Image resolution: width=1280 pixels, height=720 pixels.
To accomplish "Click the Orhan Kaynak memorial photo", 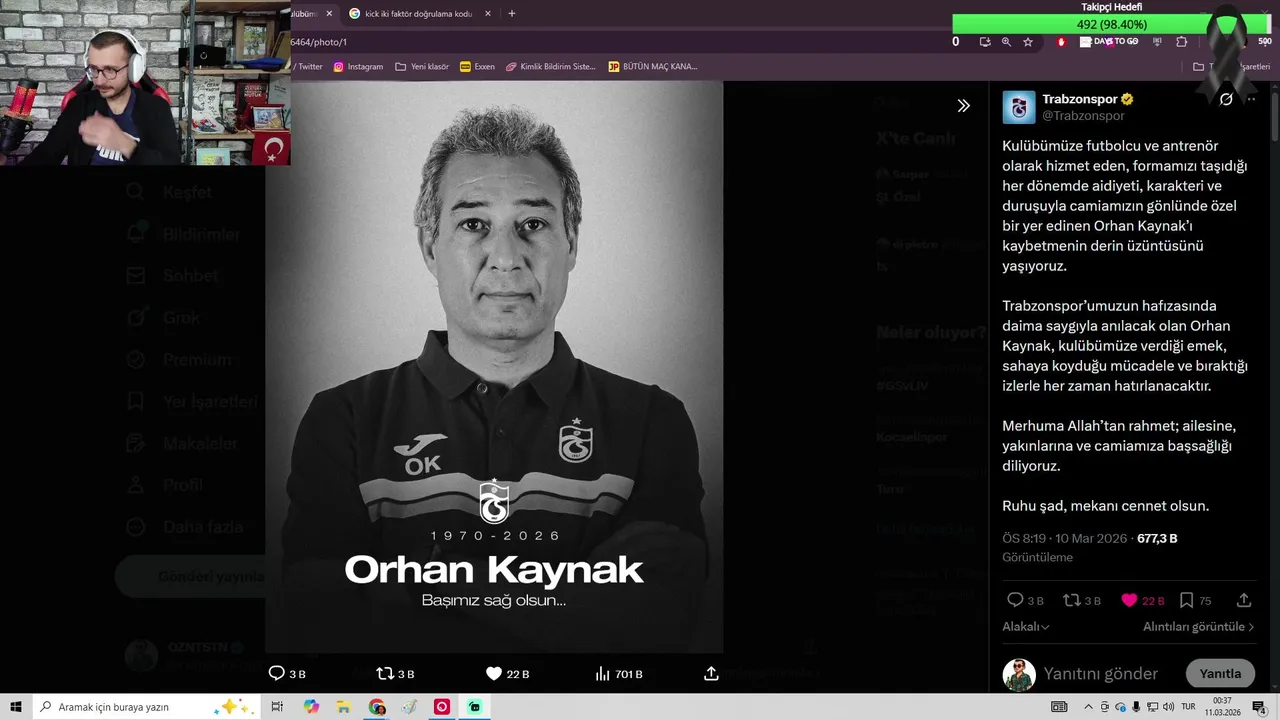I will coord(494,367).
